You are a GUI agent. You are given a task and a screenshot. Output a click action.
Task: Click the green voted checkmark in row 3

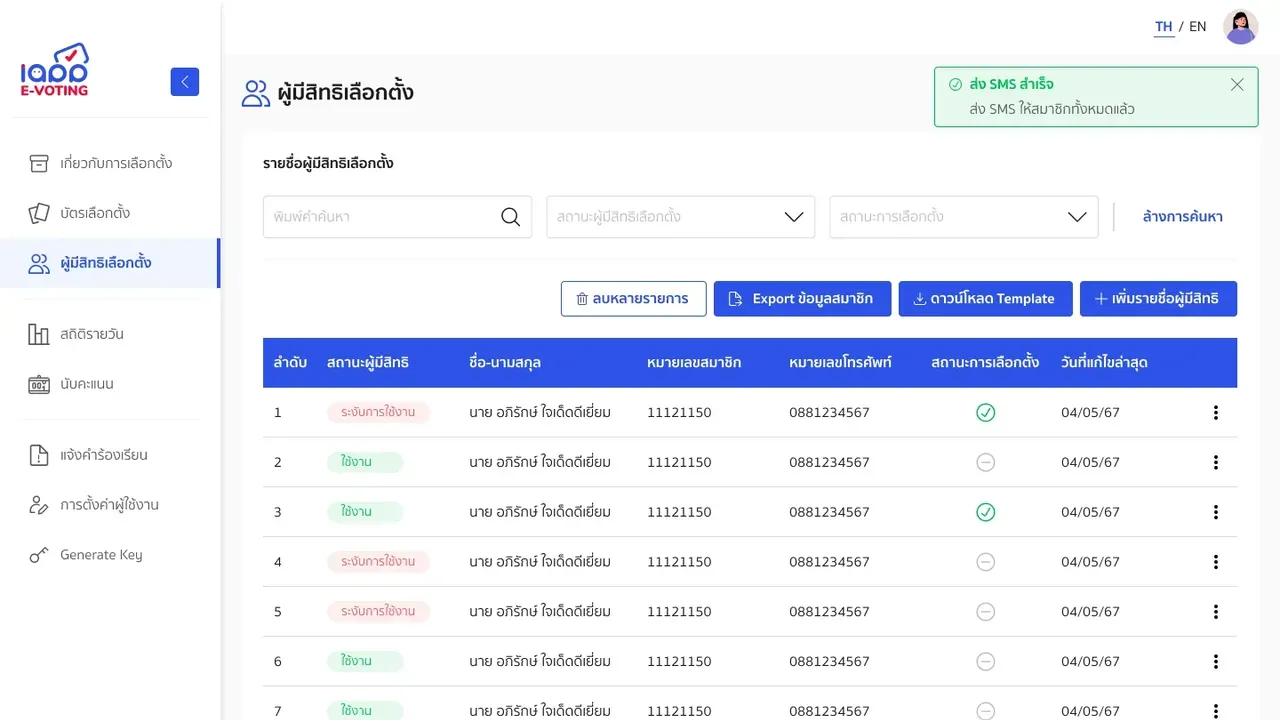(986, 512)
